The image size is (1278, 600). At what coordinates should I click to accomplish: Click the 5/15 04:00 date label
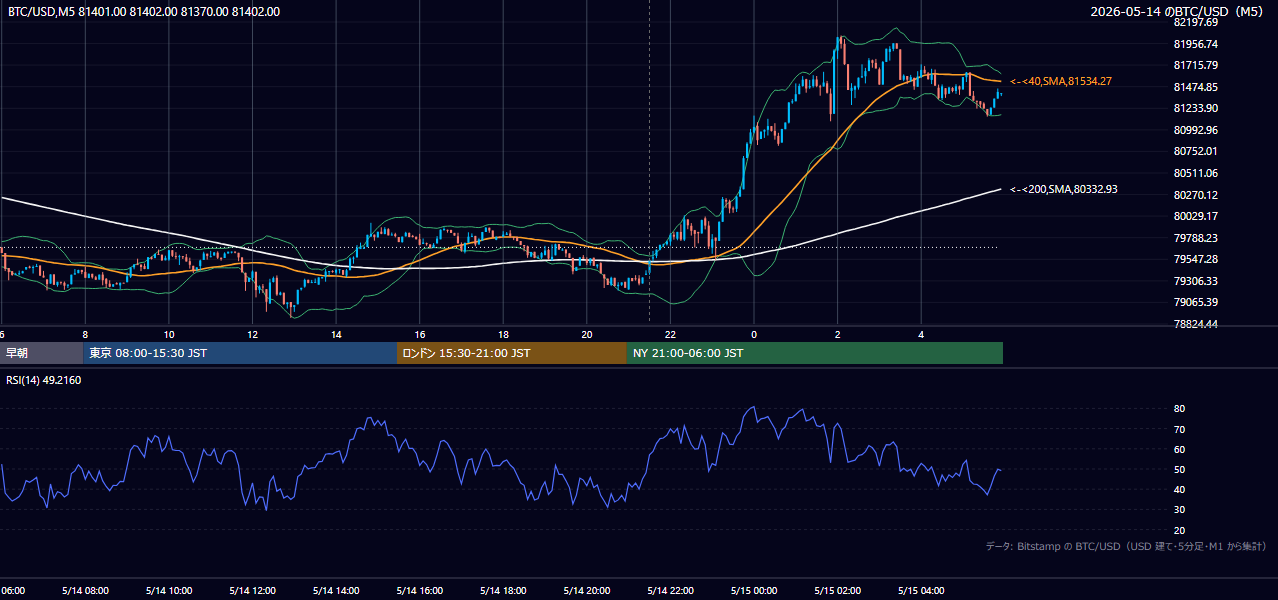coord(920,590)
